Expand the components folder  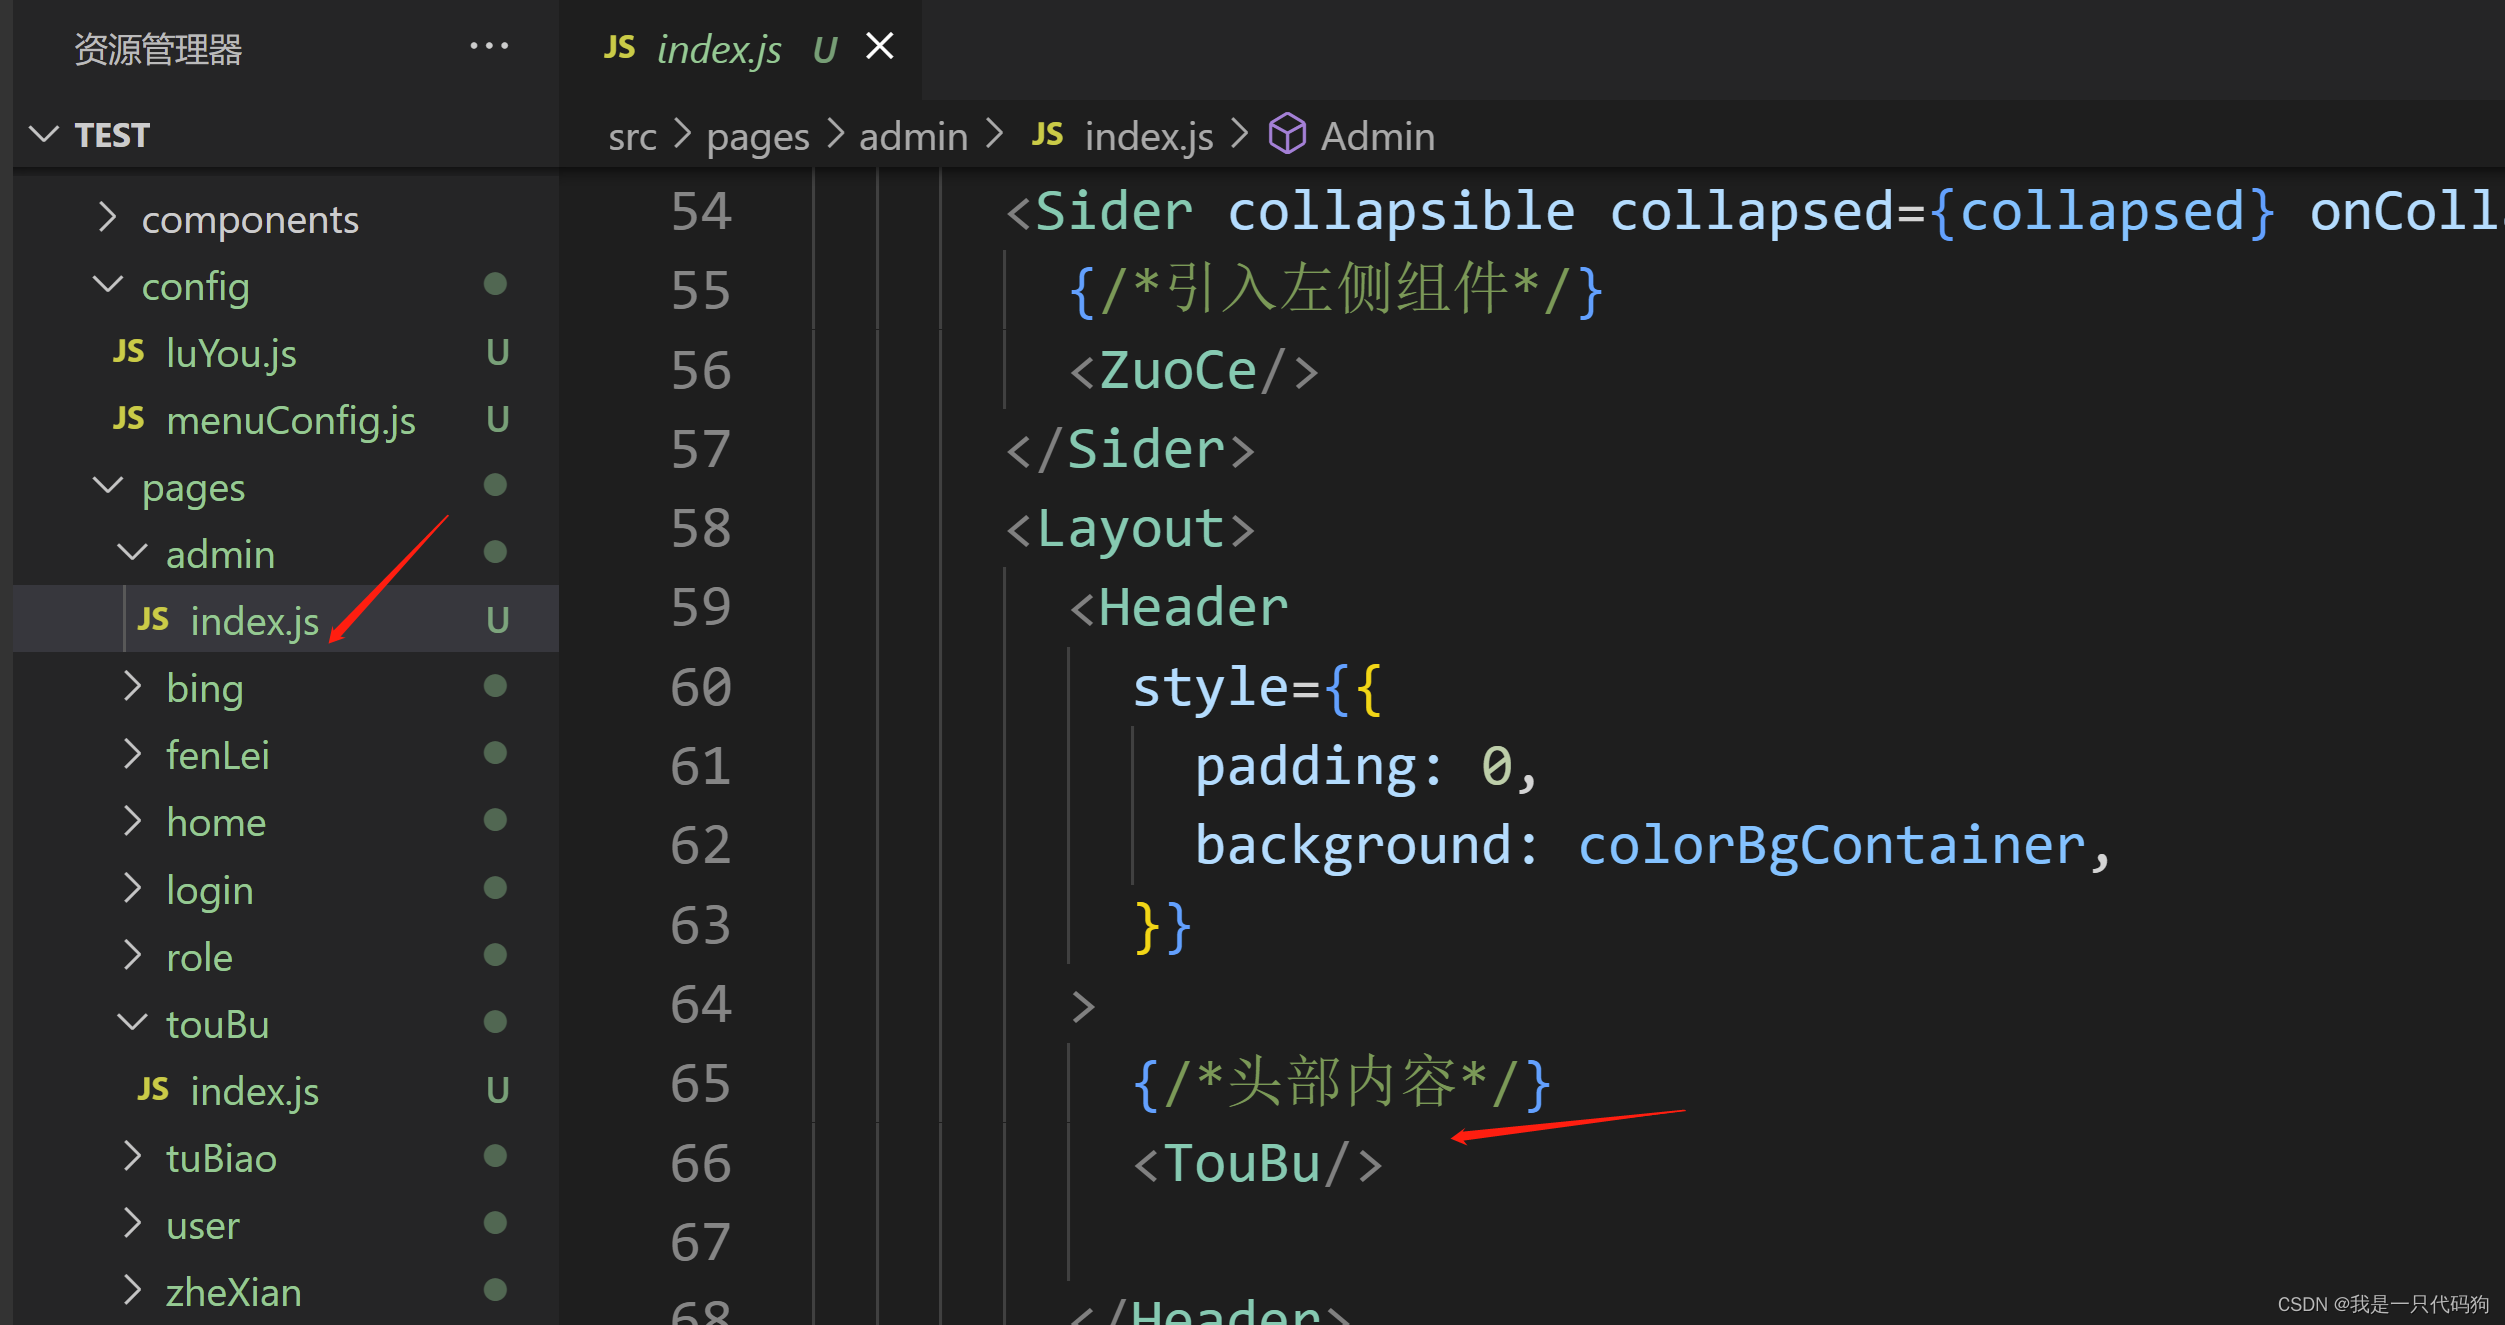point(108,217)
